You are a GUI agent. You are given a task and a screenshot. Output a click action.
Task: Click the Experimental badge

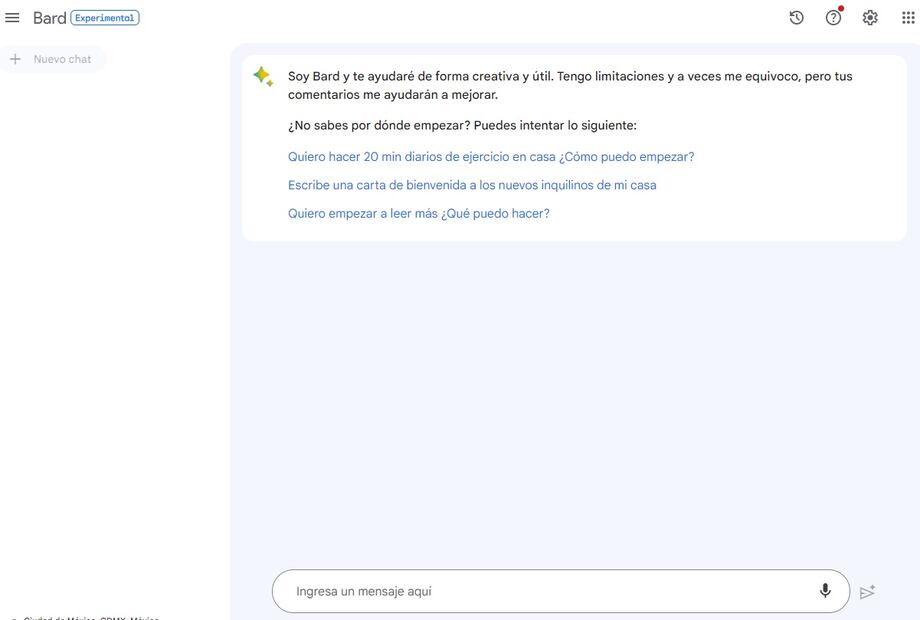pos(105,18)
